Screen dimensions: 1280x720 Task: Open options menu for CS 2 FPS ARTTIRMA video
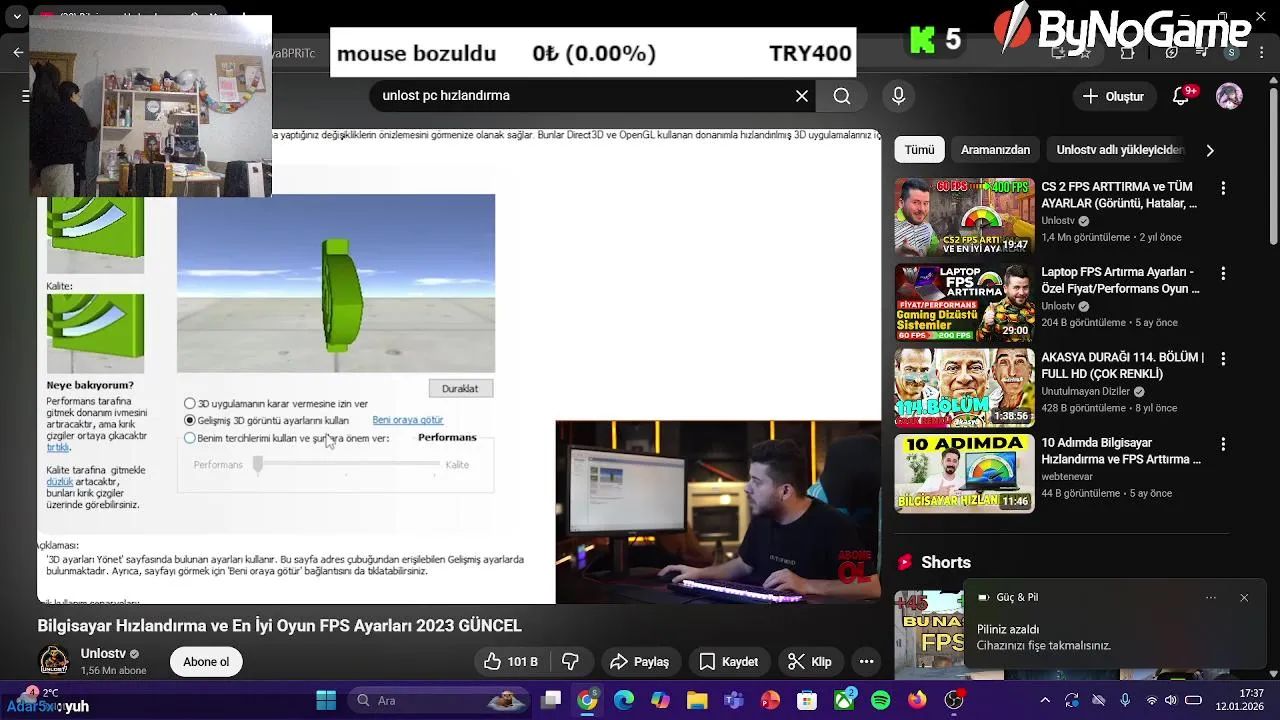[x=1222, y=188]
